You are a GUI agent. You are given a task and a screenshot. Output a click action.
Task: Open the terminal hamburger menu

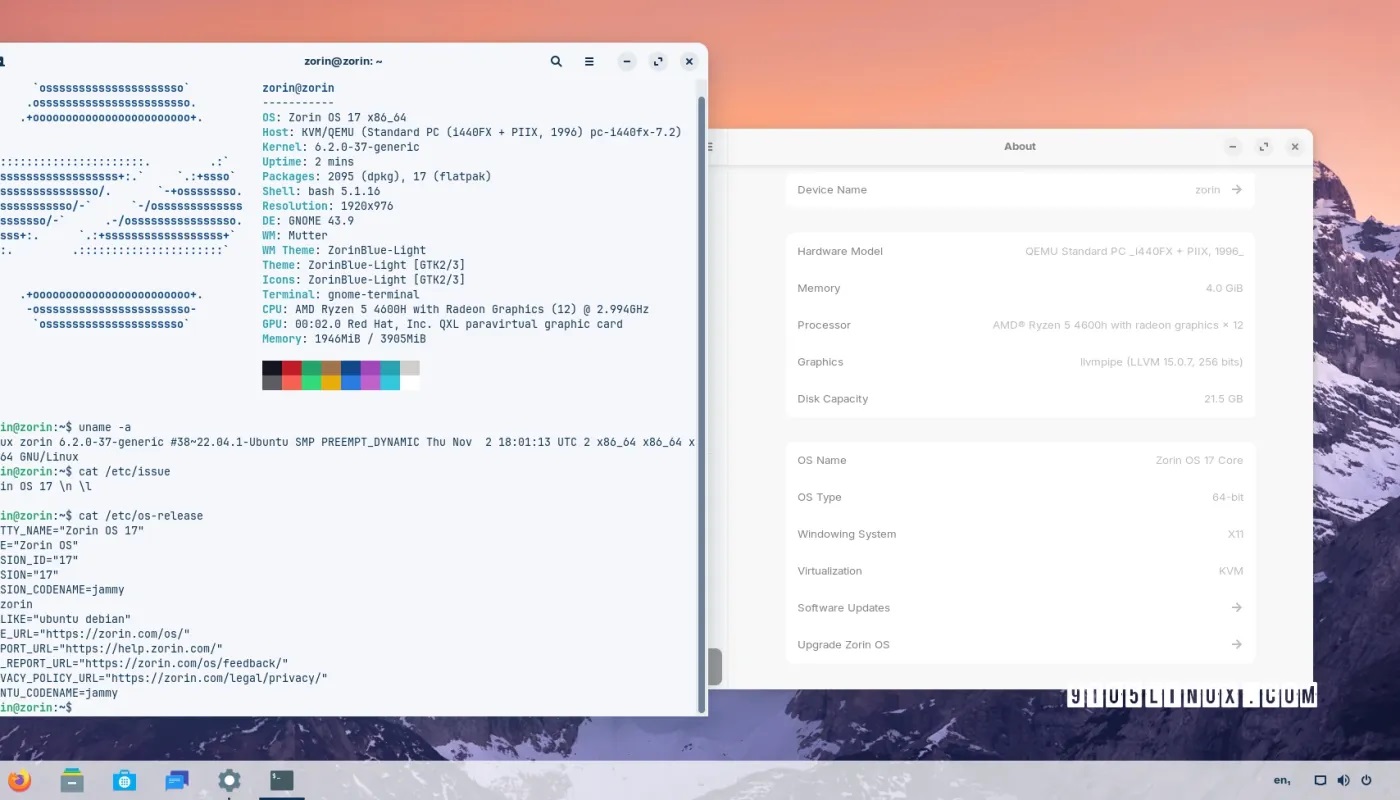589,61
